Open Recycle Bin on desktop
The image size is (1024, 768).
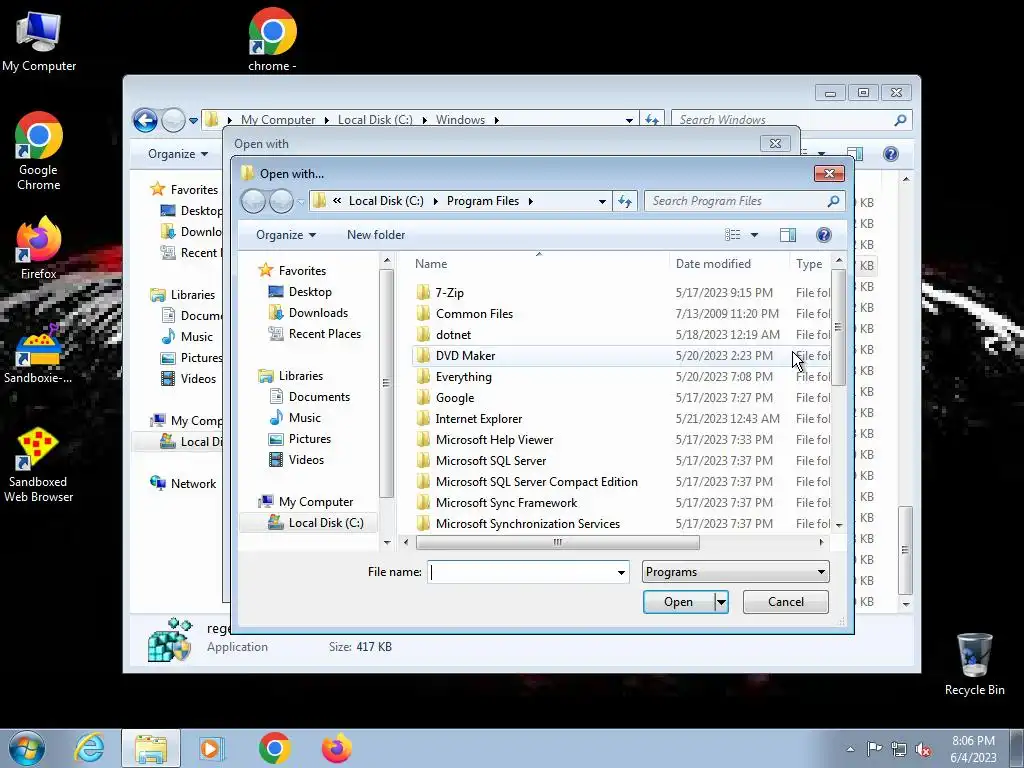tap(974, 664)
